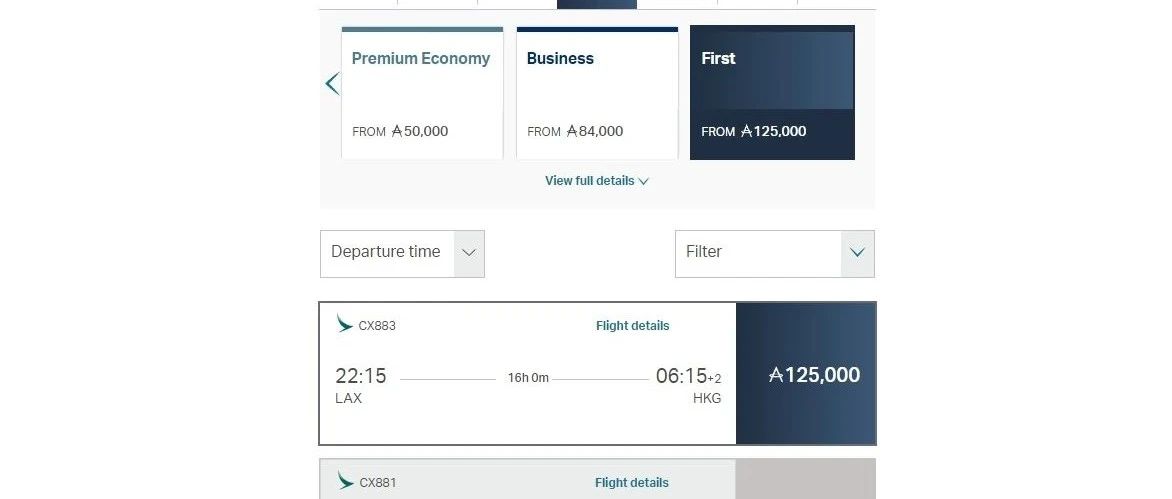Click the 16h 0m flight duration
1172x499 pixels.
pos(528,378)
